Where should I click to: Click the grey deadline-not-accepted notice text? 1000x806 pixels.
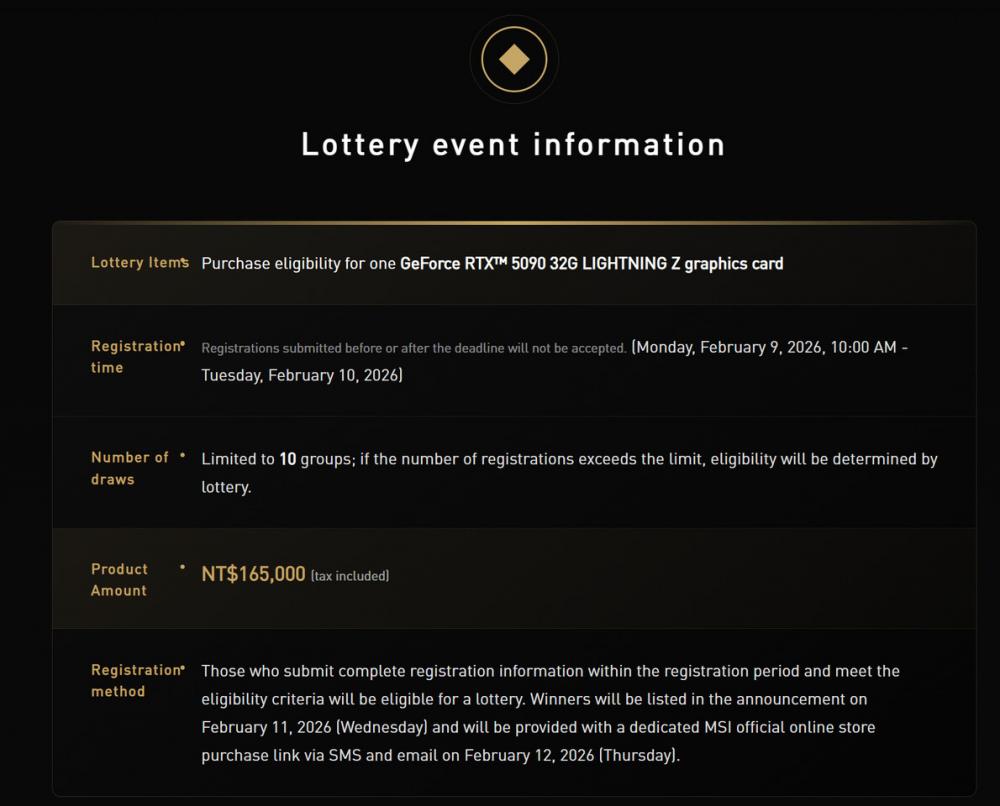click(414, 348)
